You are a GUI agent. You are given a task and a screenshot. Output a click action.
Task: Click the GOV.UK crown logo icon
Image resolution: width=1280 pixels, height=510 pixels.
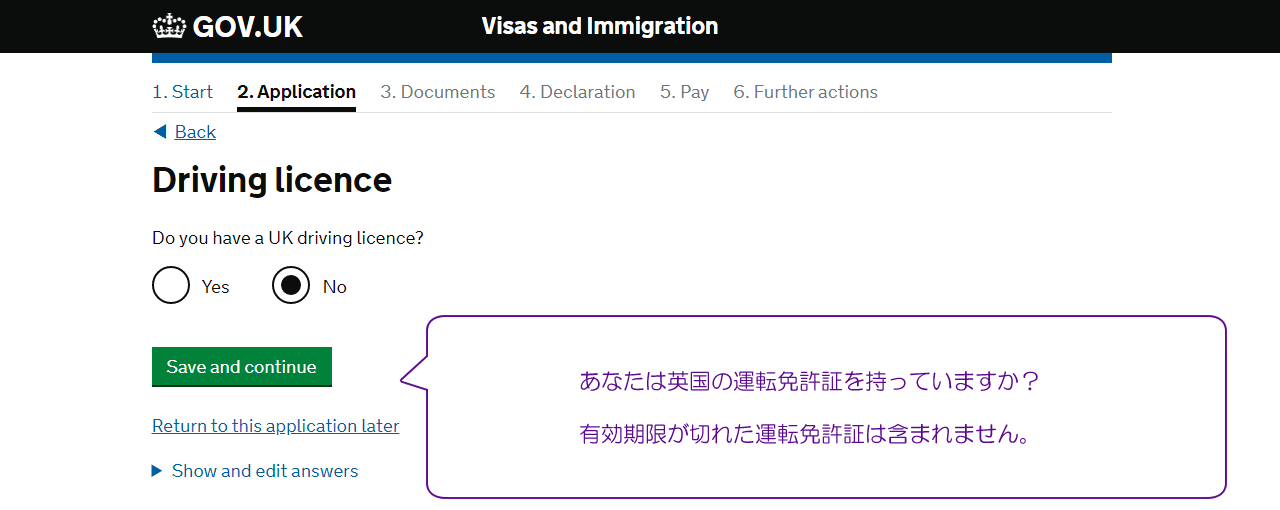point(170,26)
